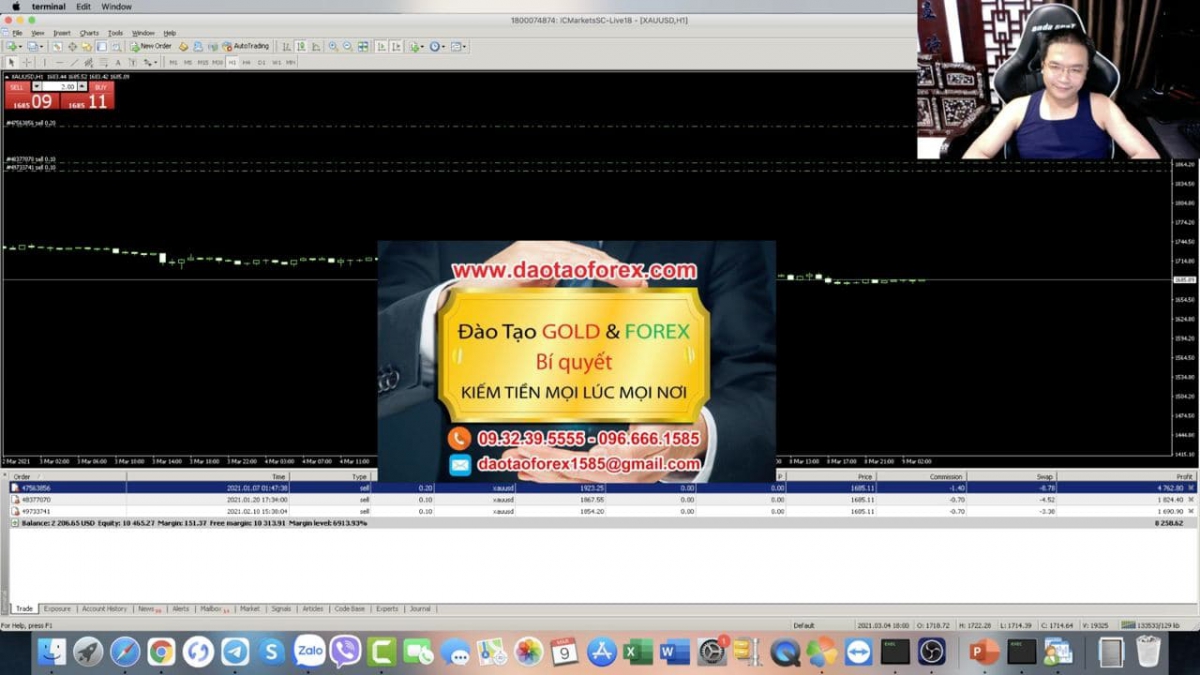
Task: Open Zalo from the dock
Action: [309, 652]
